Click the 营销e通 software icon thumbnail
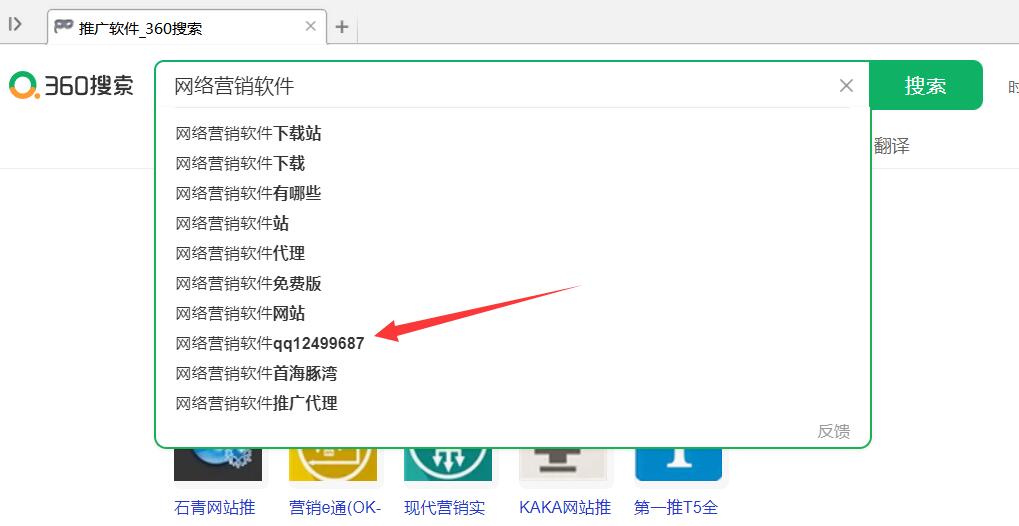This screenshot has width=1019, height=526. pos(333,466)
